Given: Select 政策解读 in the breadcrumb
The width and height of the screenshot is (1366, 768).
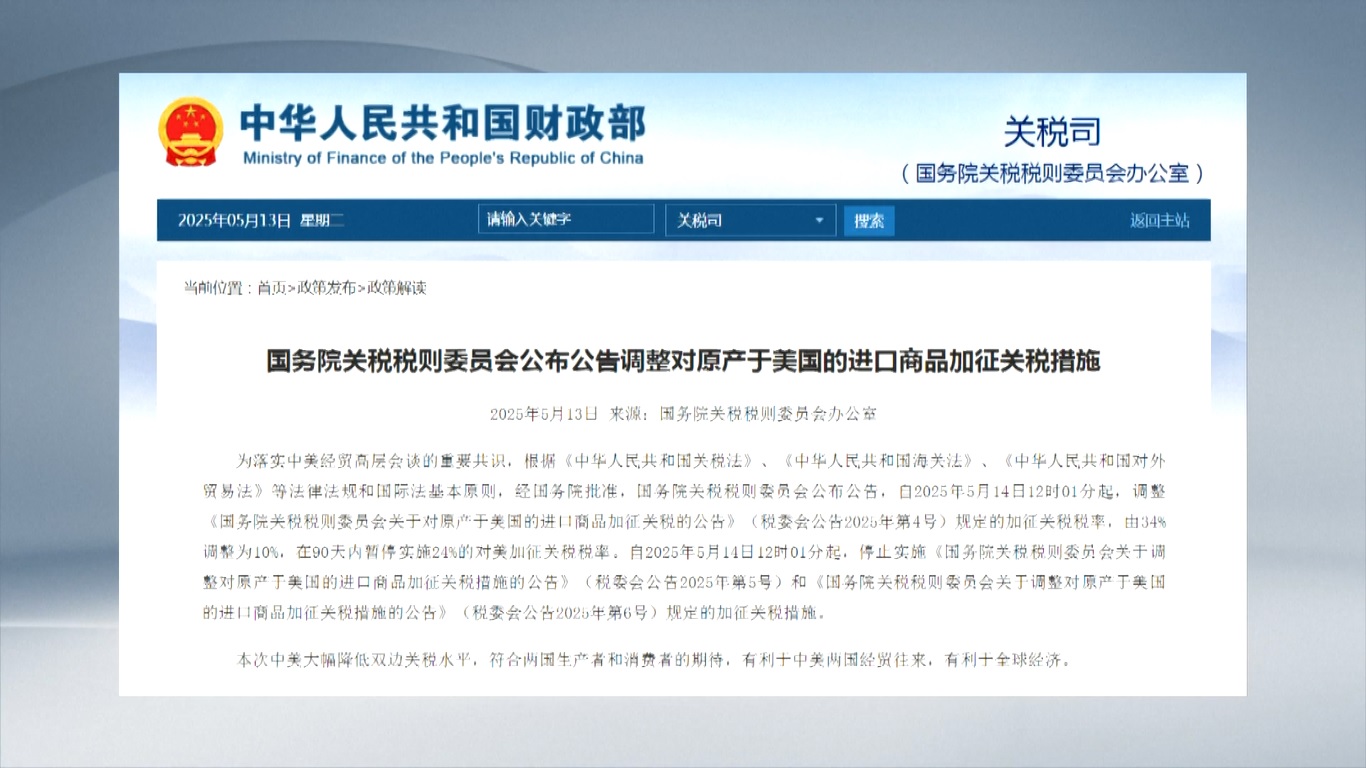Looking at the screenshot, I should 397,288.
